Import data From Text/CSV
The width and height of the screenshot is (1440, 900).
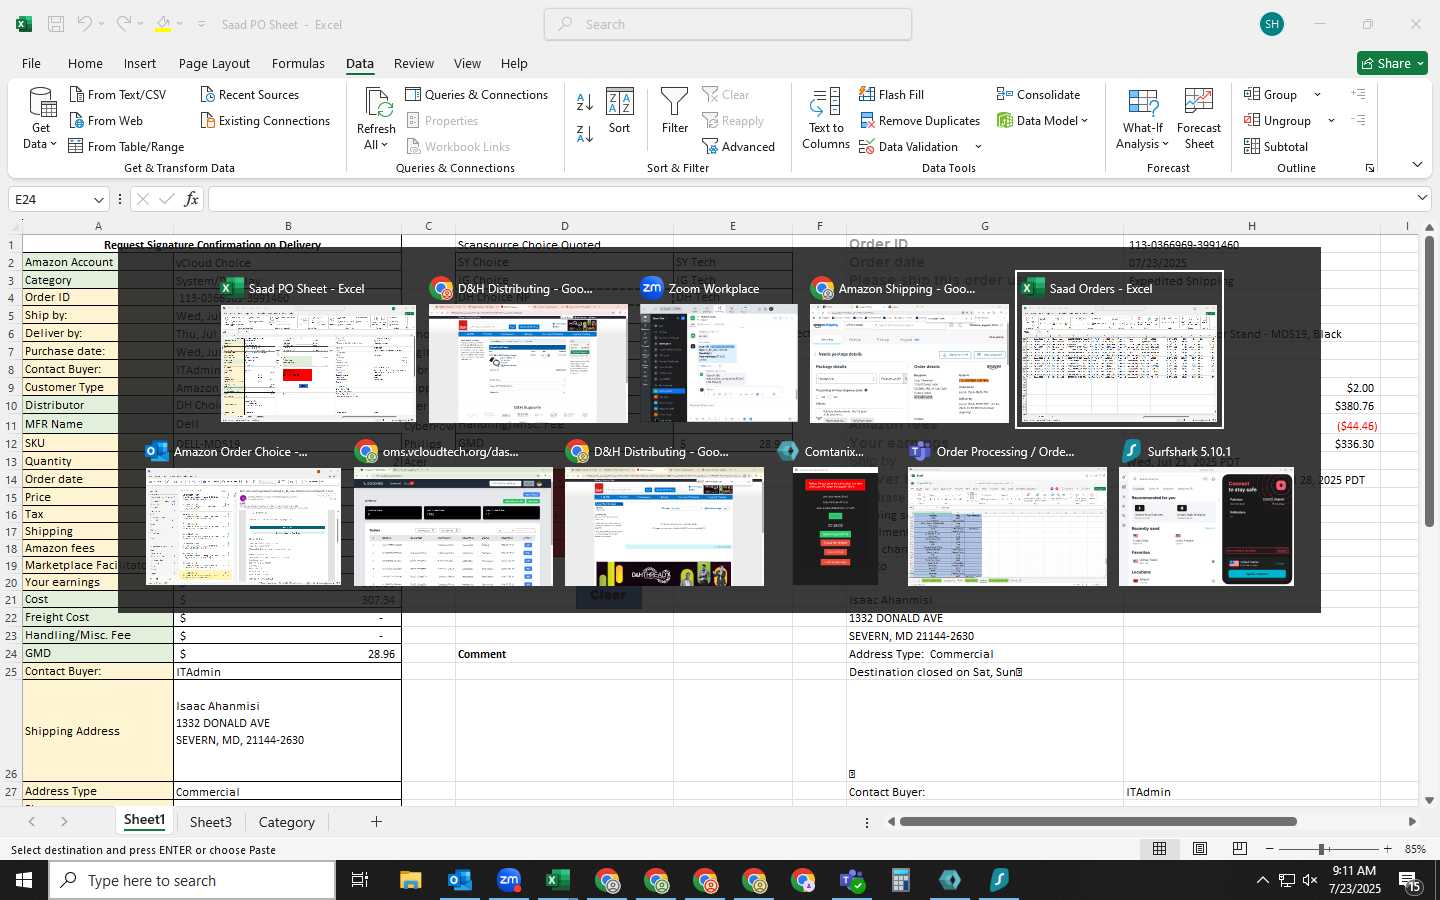click(117, 94)
